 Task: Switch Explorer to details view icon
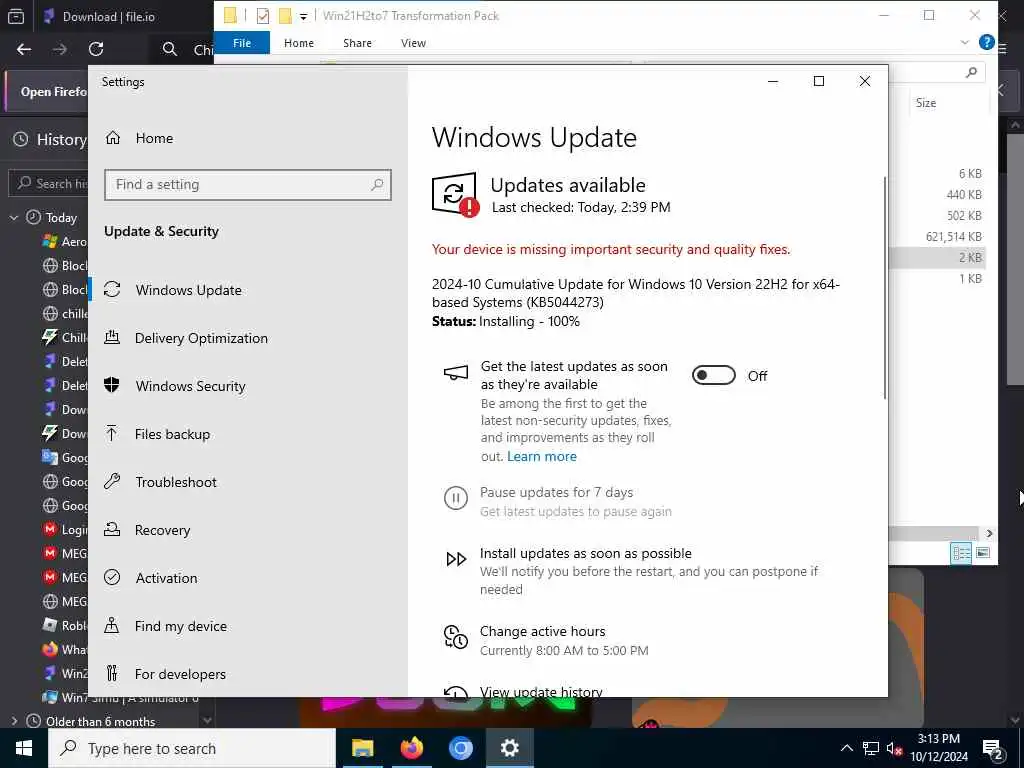coord(961,553)
